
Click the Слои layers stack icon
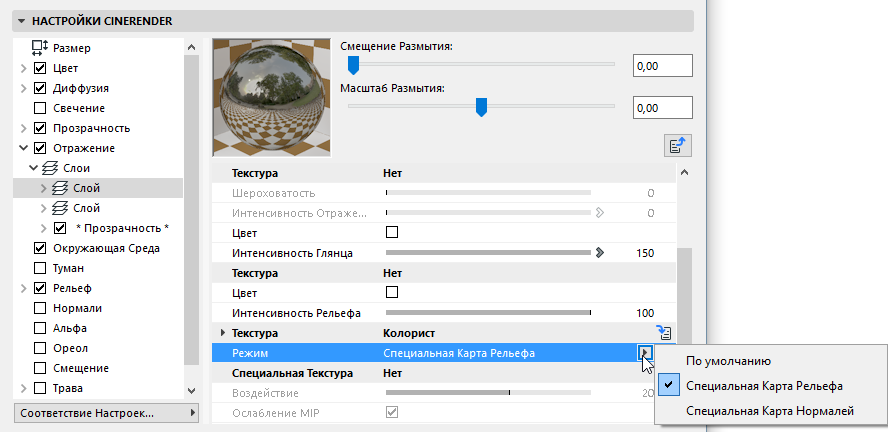coord(53,168)
